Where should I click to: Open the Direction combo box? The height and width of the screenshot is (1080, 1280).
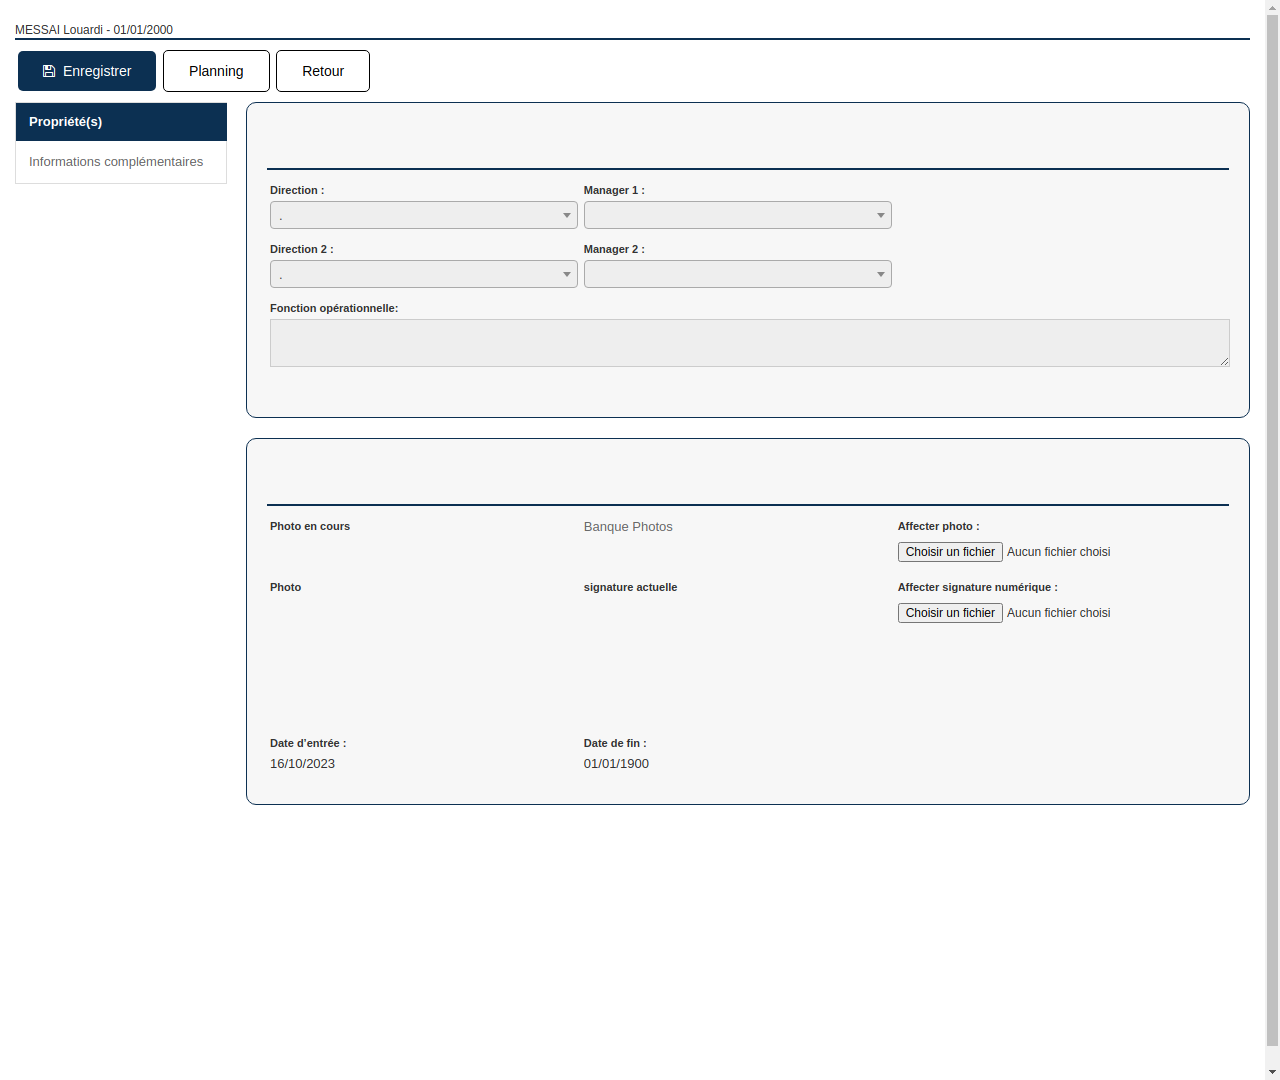click(423, 215)
